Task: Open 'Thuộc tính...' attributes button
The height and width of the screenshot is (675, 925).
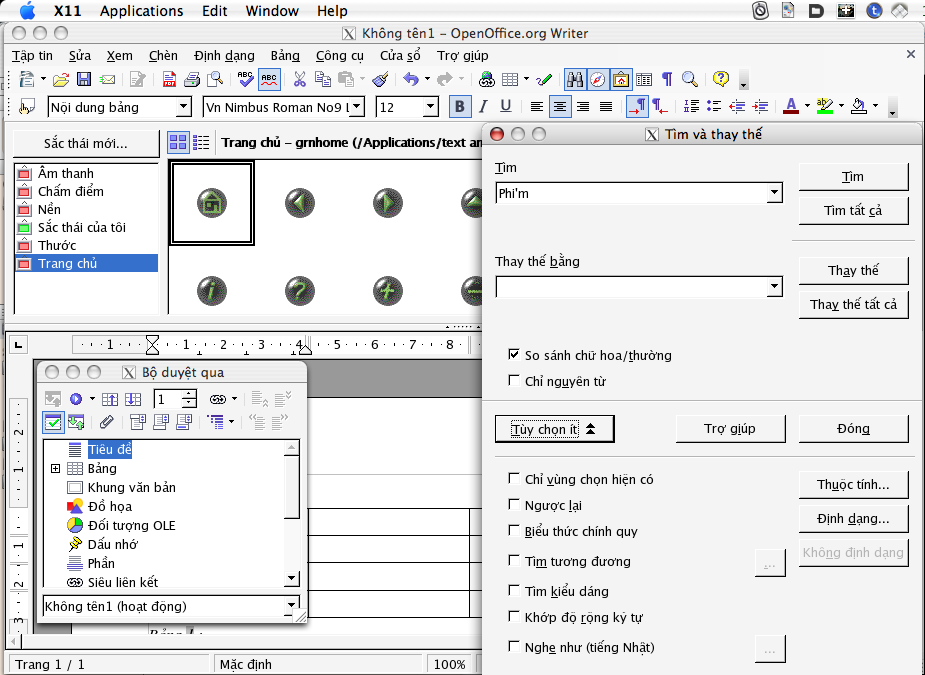Action: point(853,484)
